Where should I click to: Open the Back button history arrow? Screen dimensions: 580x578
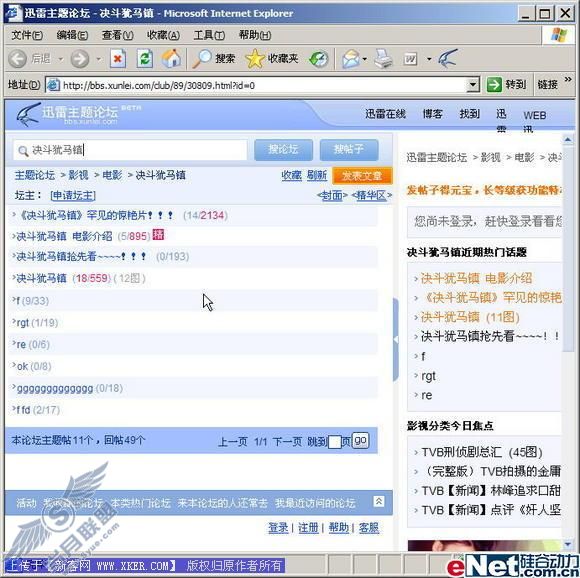coord(61,59)
